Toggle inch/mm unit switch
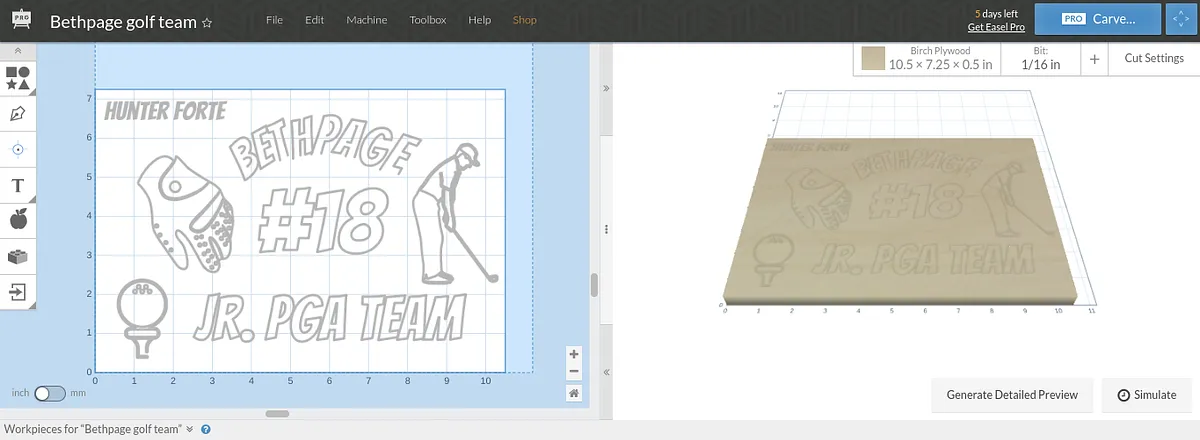The width and height of the screenshot is (1200, 440). (x=50, y=394)
